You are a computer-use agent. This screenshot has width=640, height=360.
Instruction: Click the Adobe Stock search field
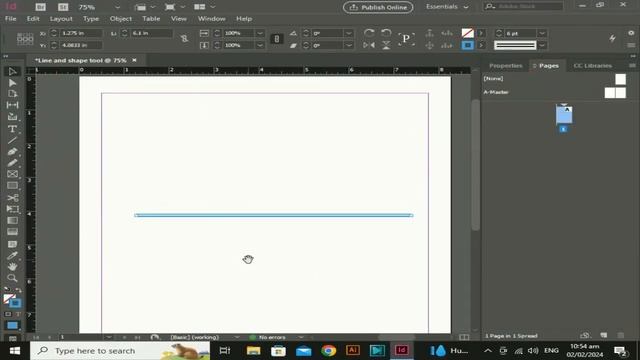point(523,7)
